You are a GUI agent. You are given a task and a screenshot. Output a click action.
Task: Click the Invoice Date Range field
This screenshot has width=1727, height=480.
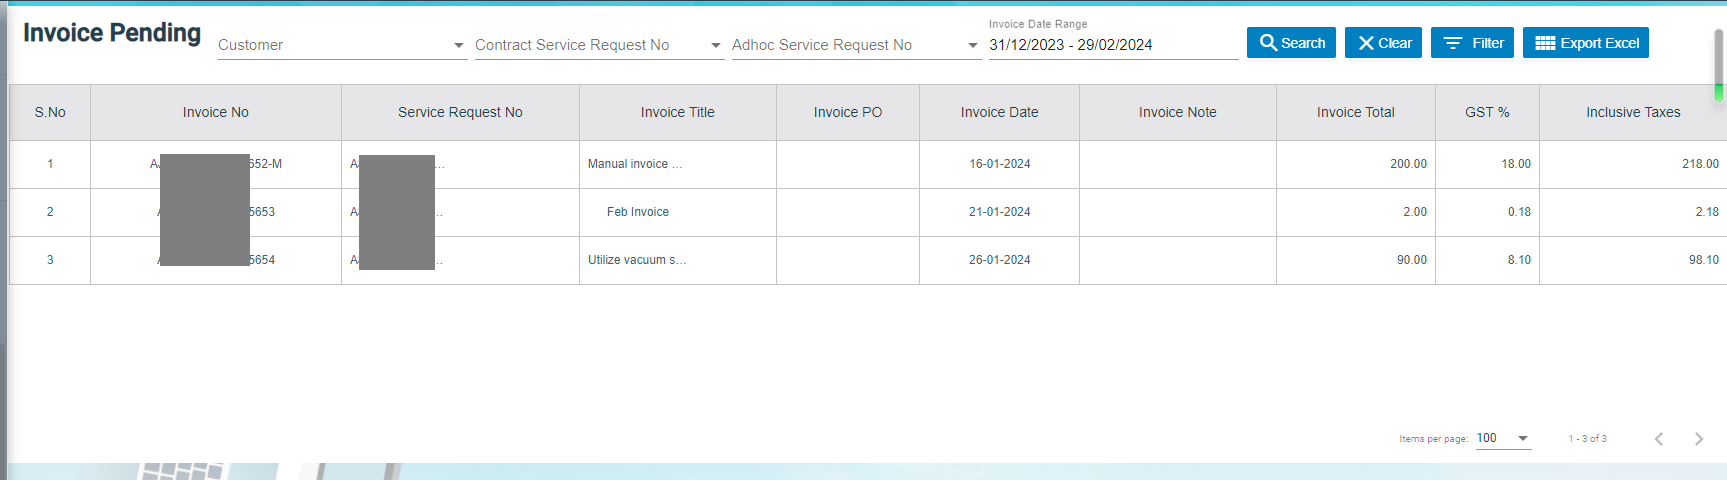point(1112,45)
